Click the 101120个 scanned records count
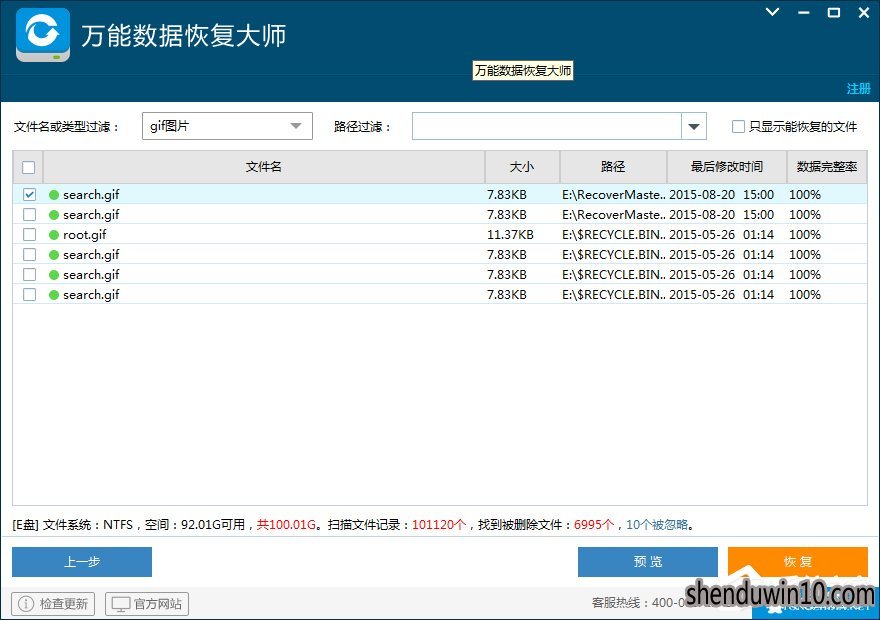Screen dimensions: 880x620 (x=439, y=525)
